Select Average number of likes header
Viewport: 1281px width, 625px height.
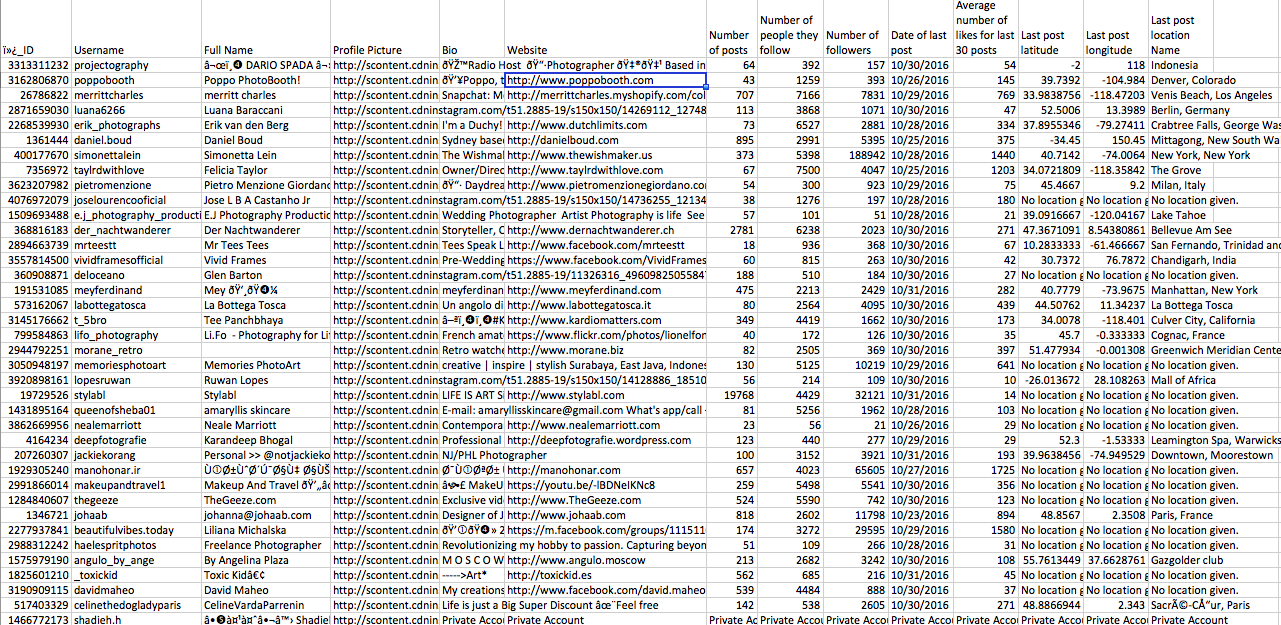point(985,29)
